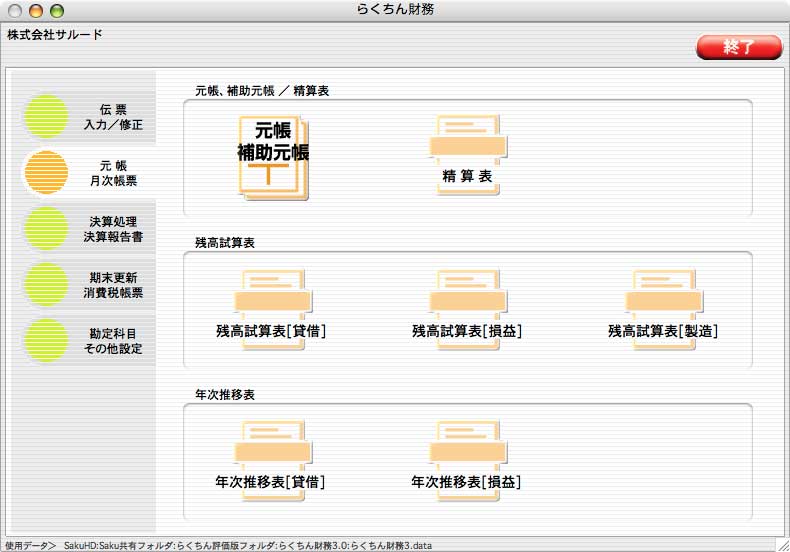The image size is (790, 552).
Task: Click the 残高試算表 section heading
Action: (225, 243)
